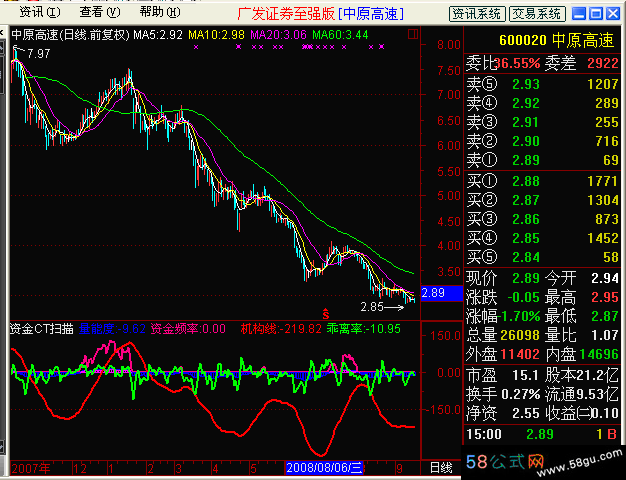The height and width of the screenshot is (480, 626).
Task: Close the window with the blue X icon
Action: 613,14
